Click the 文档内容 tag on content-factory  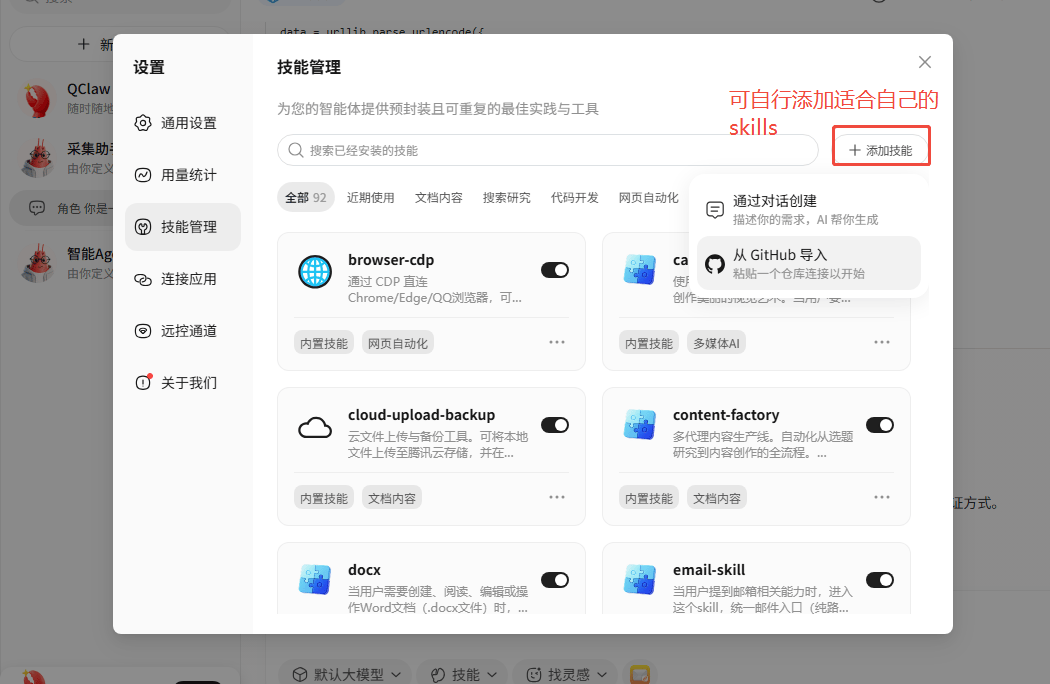click(717, 498)
